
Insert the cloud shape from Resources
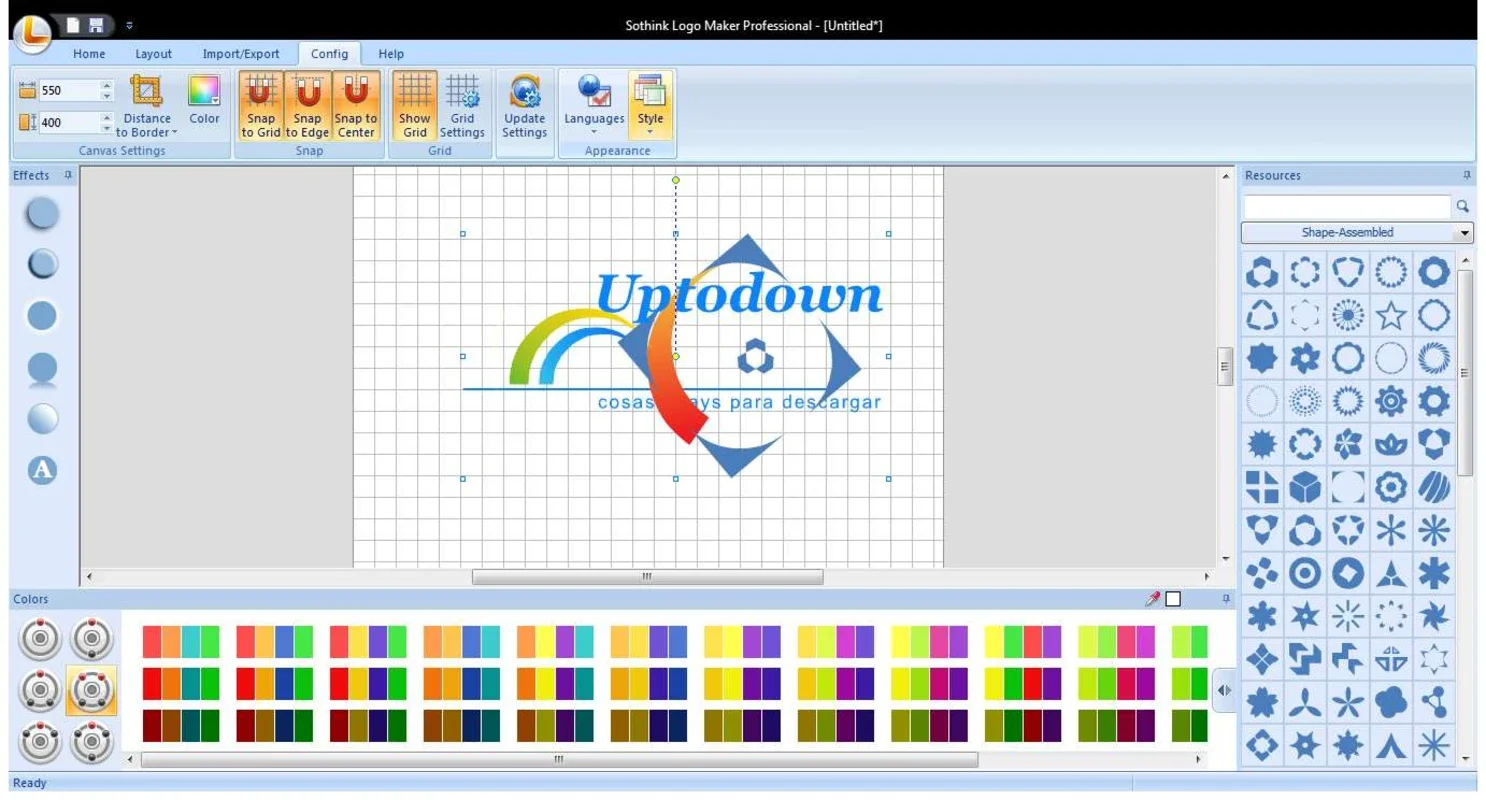pos(1391,701)
